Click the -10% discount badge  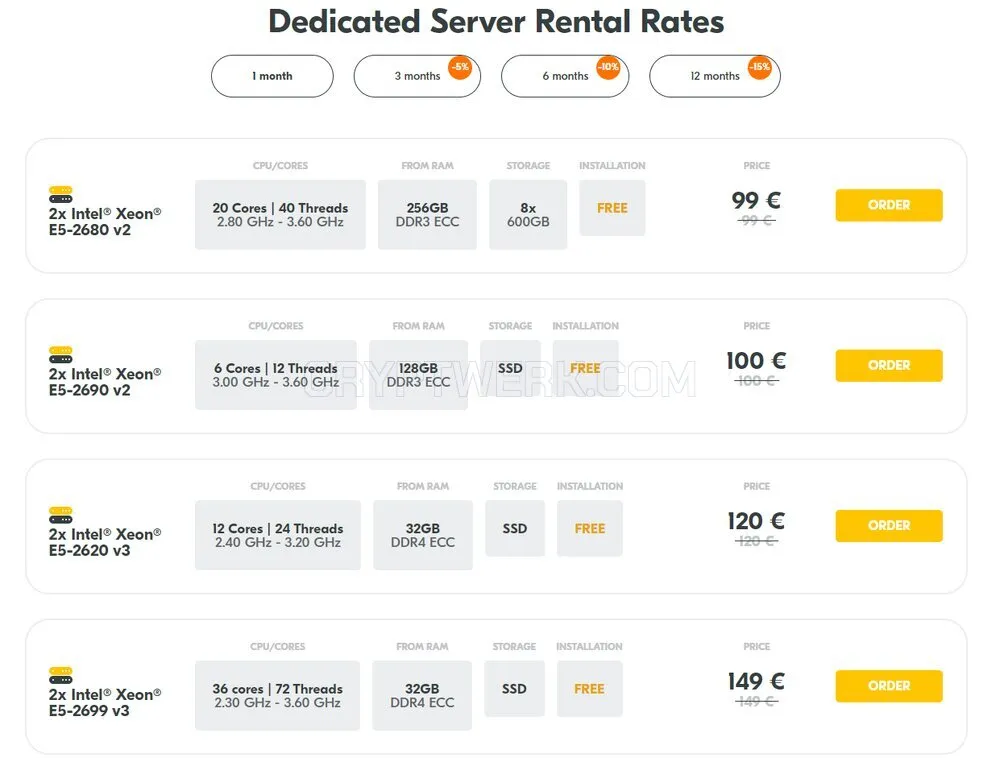[608, 67]
